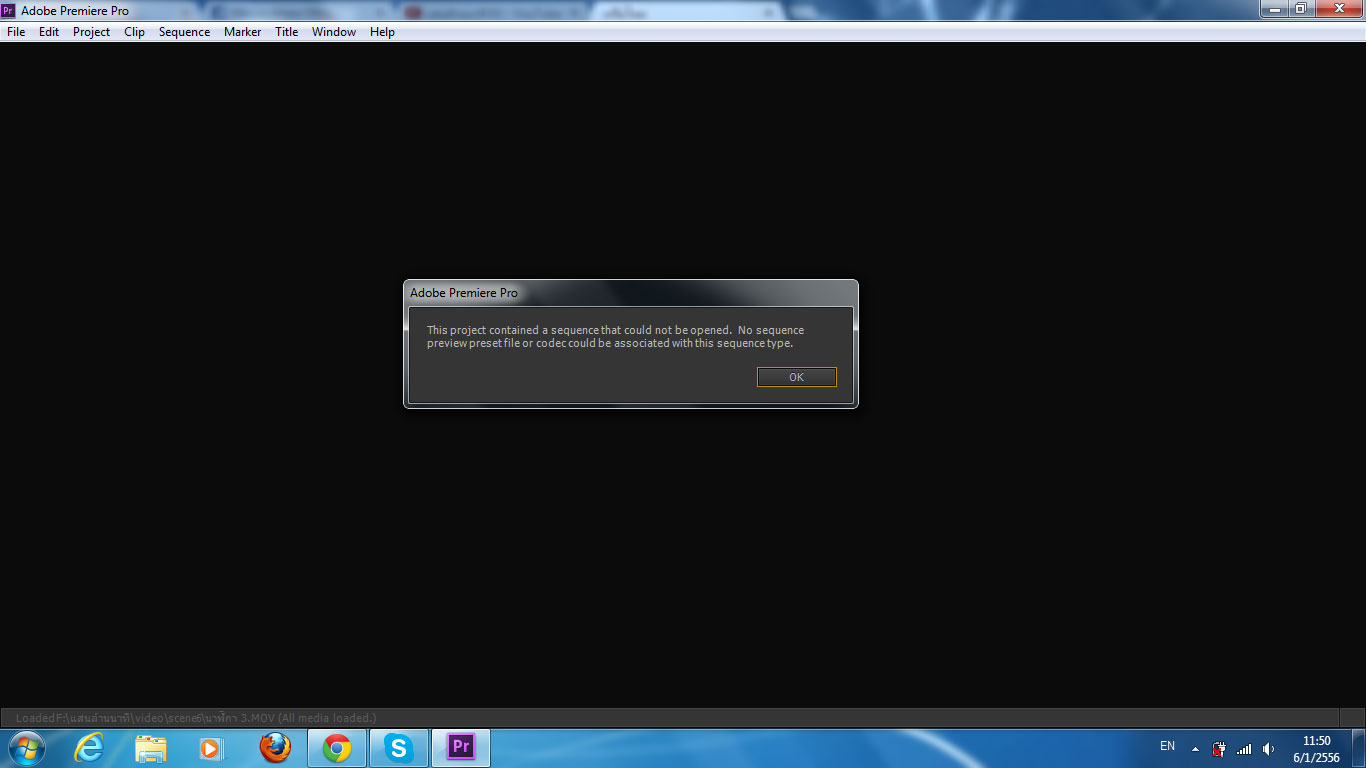Open the Marker menu

pos(242,32)
